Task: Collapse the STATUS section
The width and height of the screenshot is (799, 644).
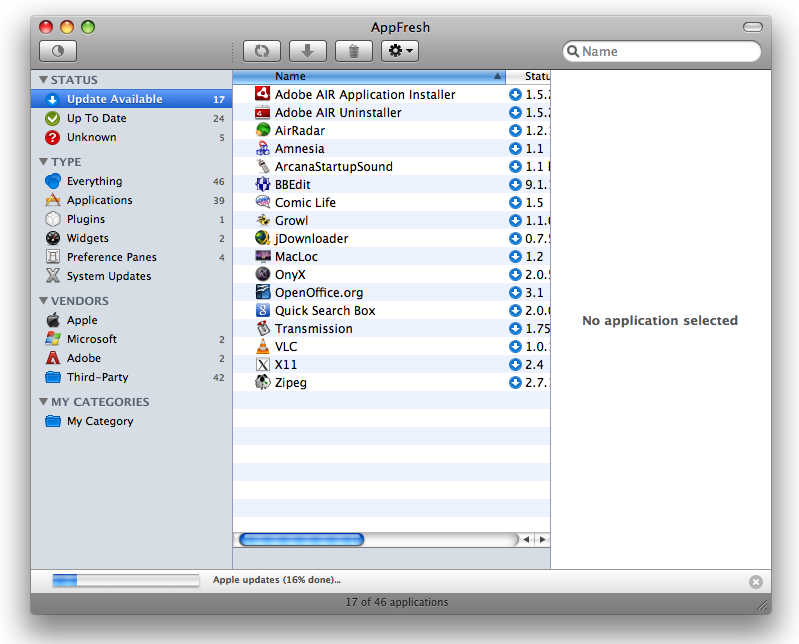Action: tap(43, 80)
